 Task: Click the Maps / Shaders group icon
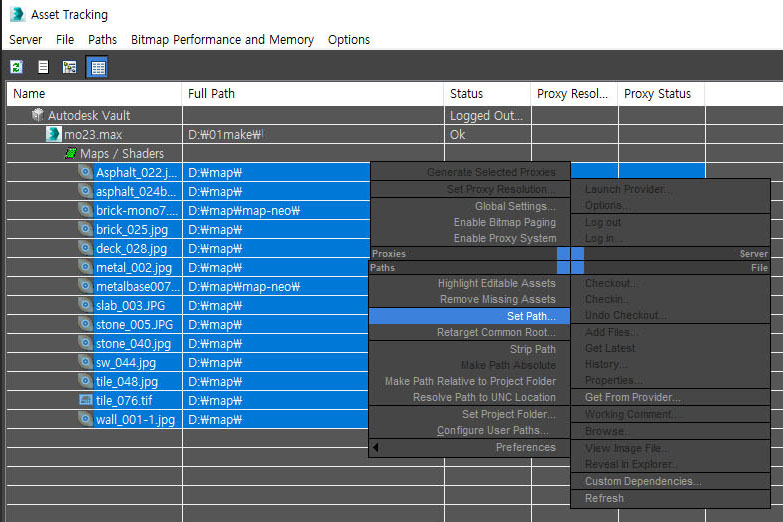tap(71, 153)
